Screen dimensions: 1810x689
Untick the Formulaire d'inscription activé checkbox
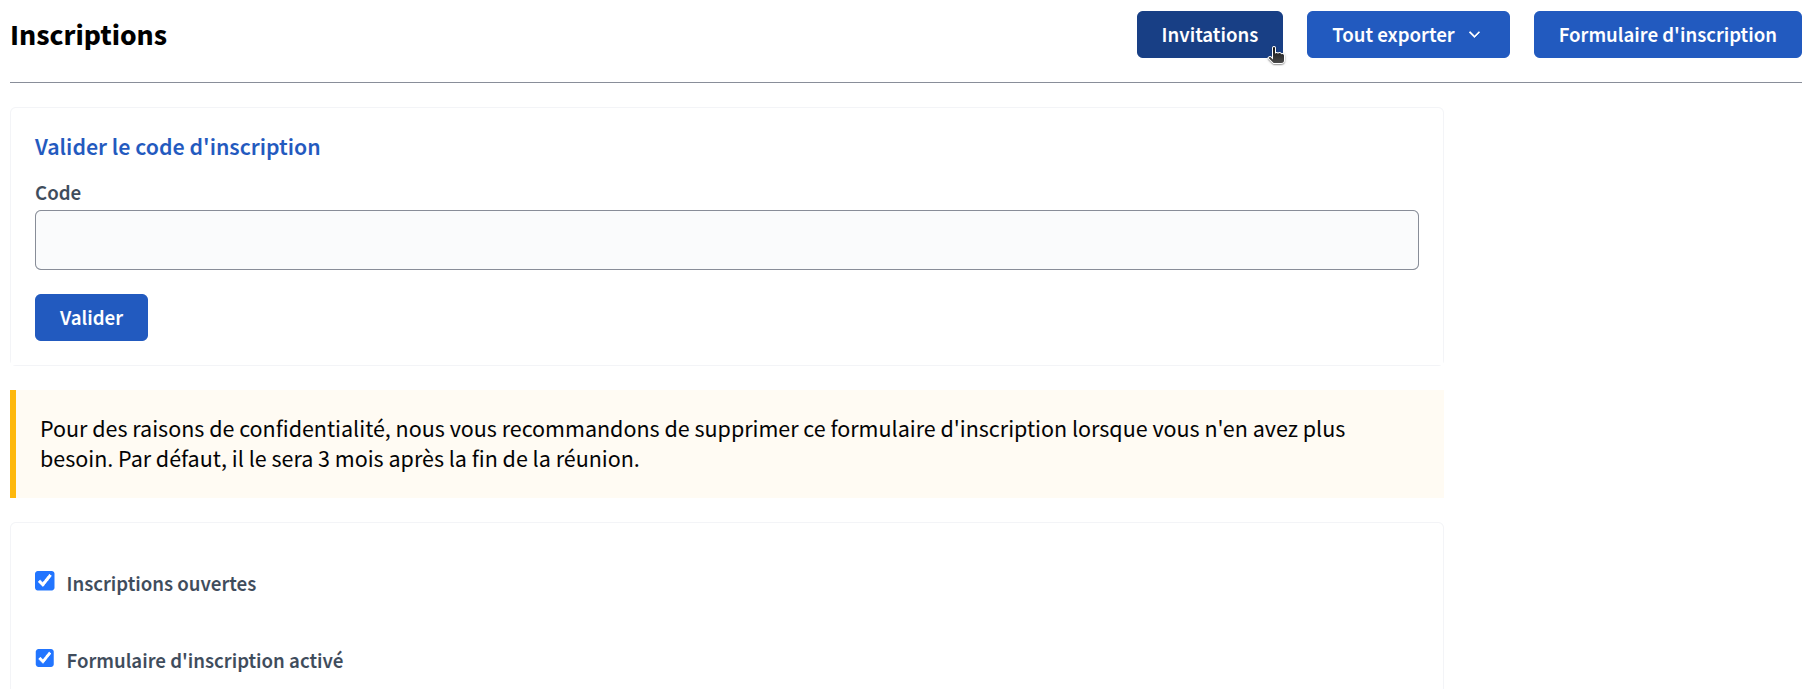coord(45,658)
